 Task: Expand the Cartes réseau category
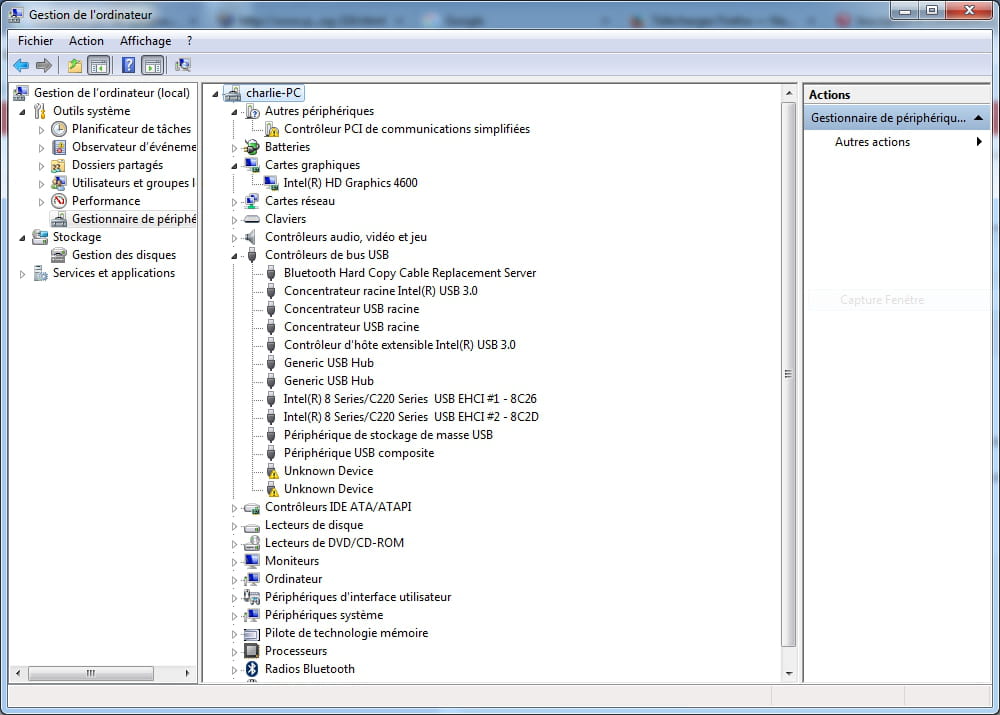click(235, 202)
